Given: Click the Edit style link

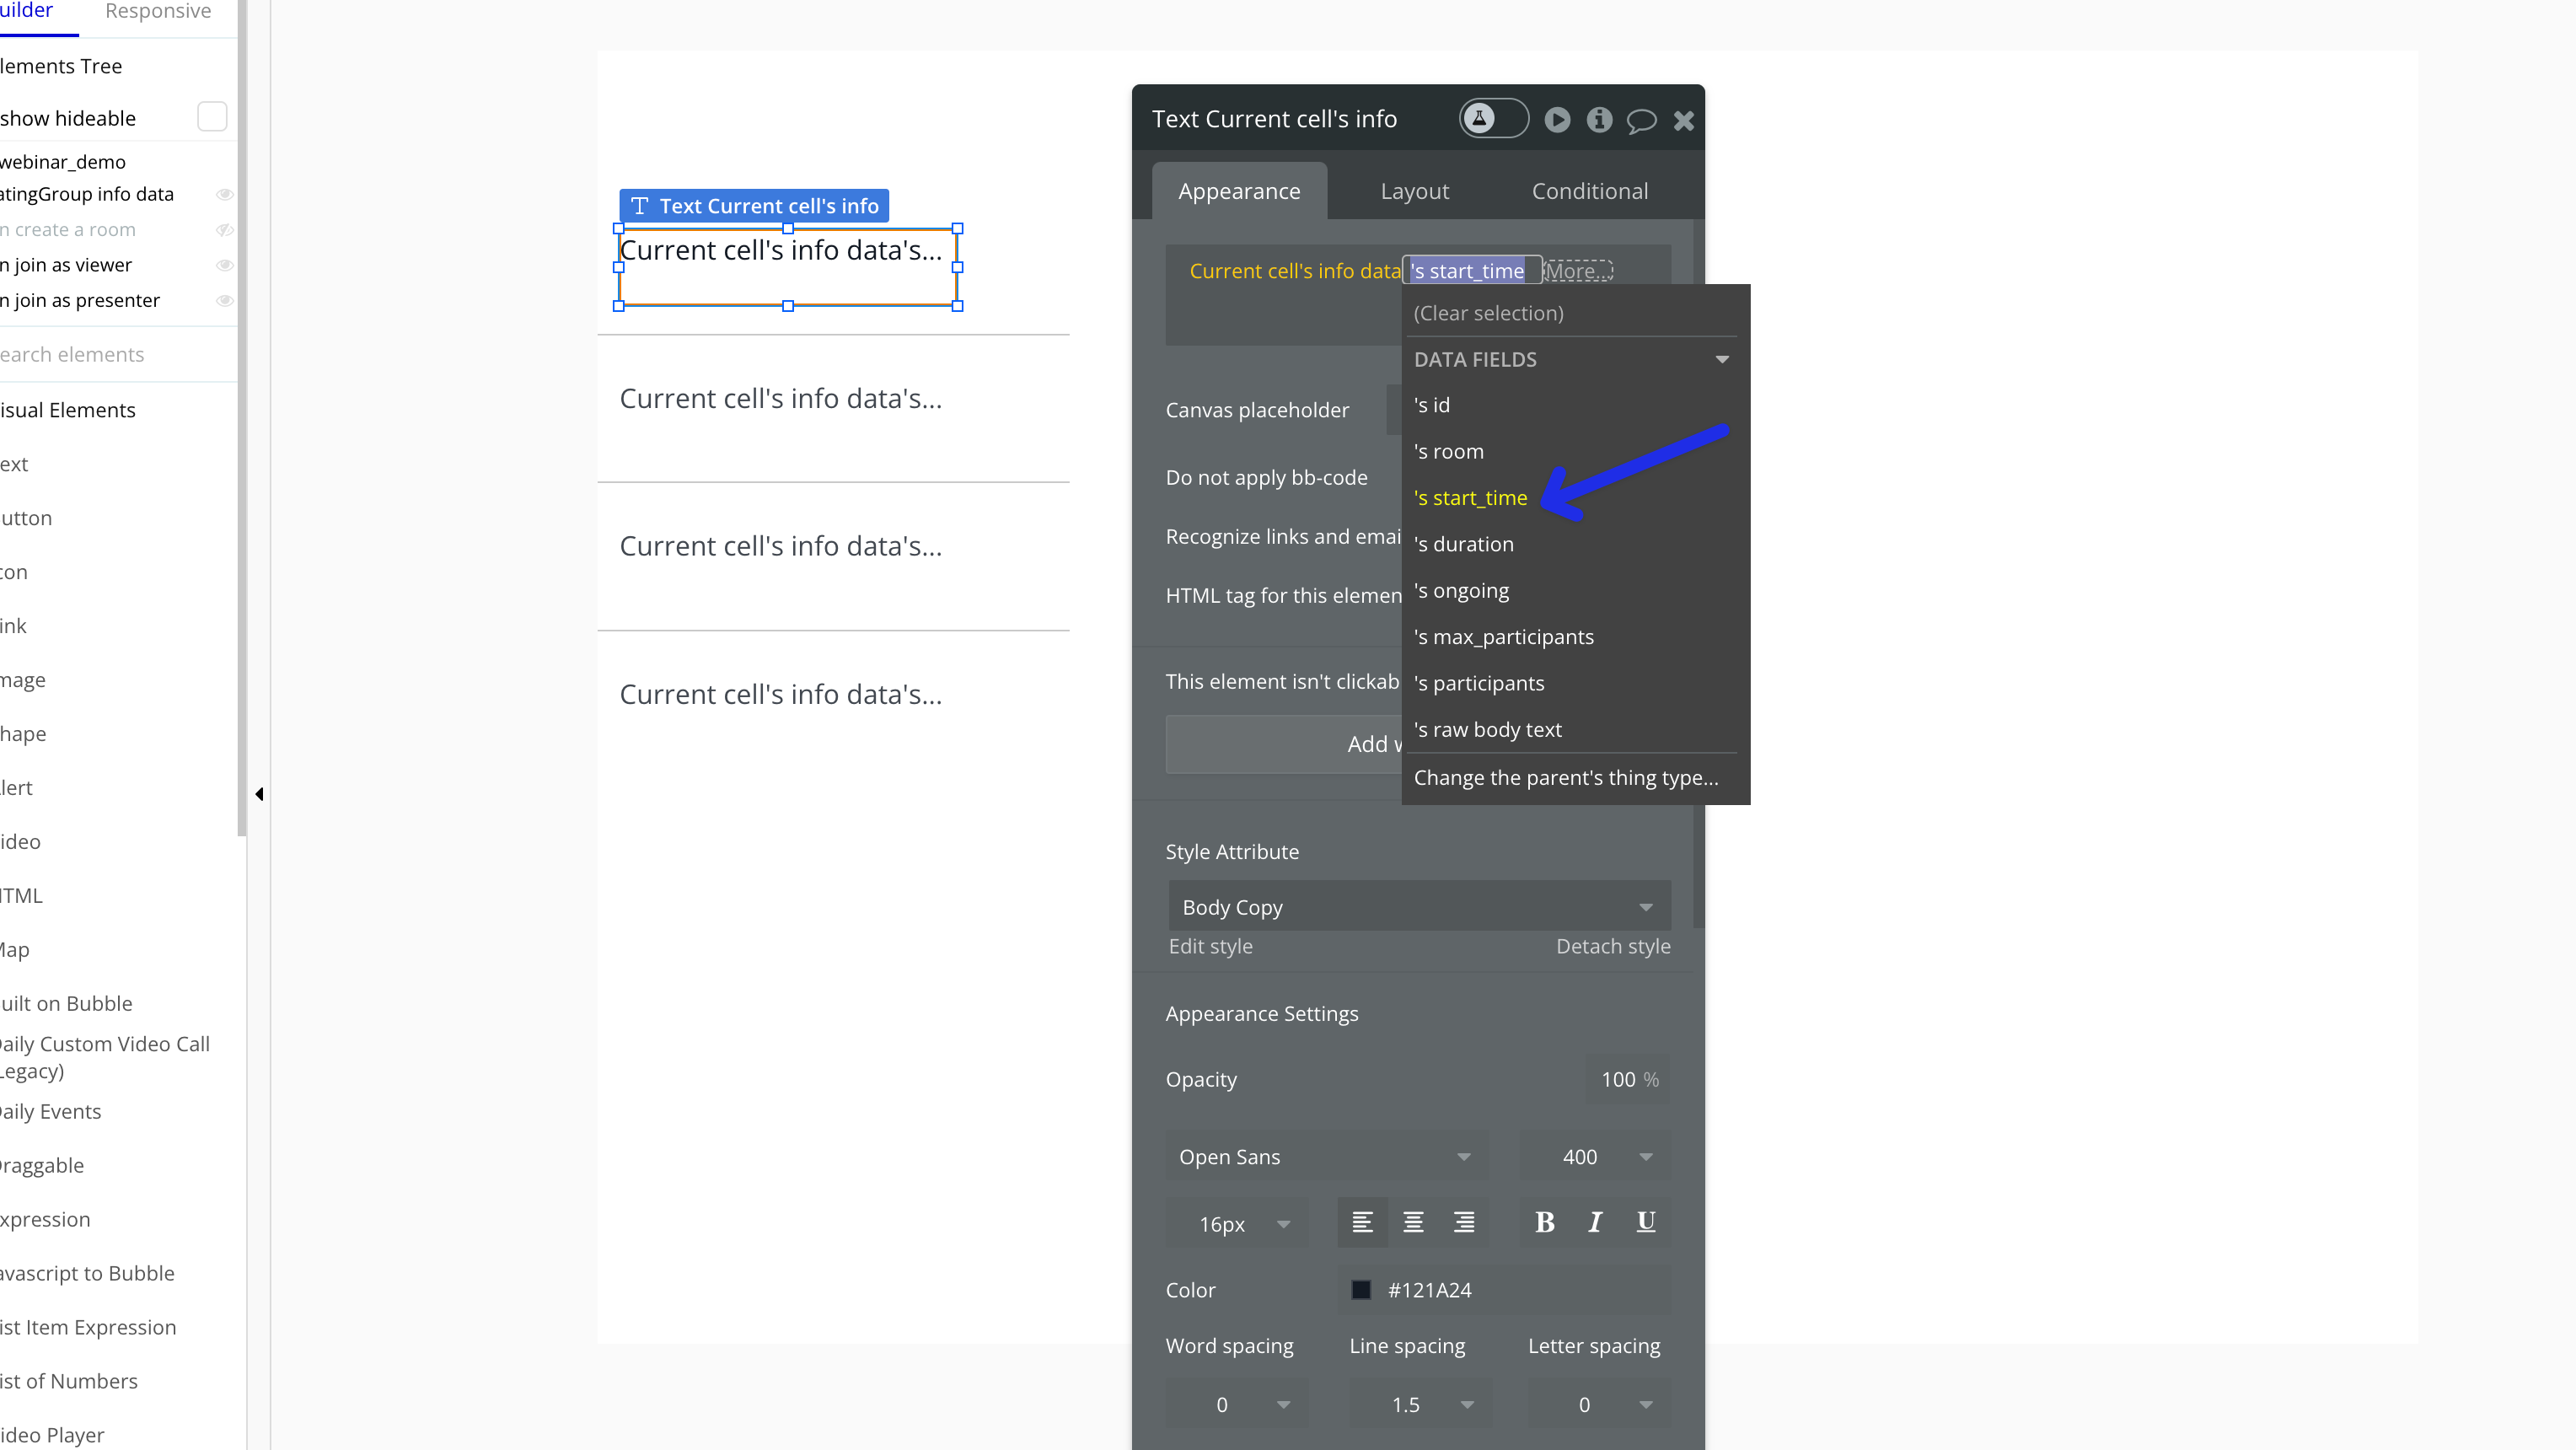Looking at the screenshot, I should click(1210, 946).
